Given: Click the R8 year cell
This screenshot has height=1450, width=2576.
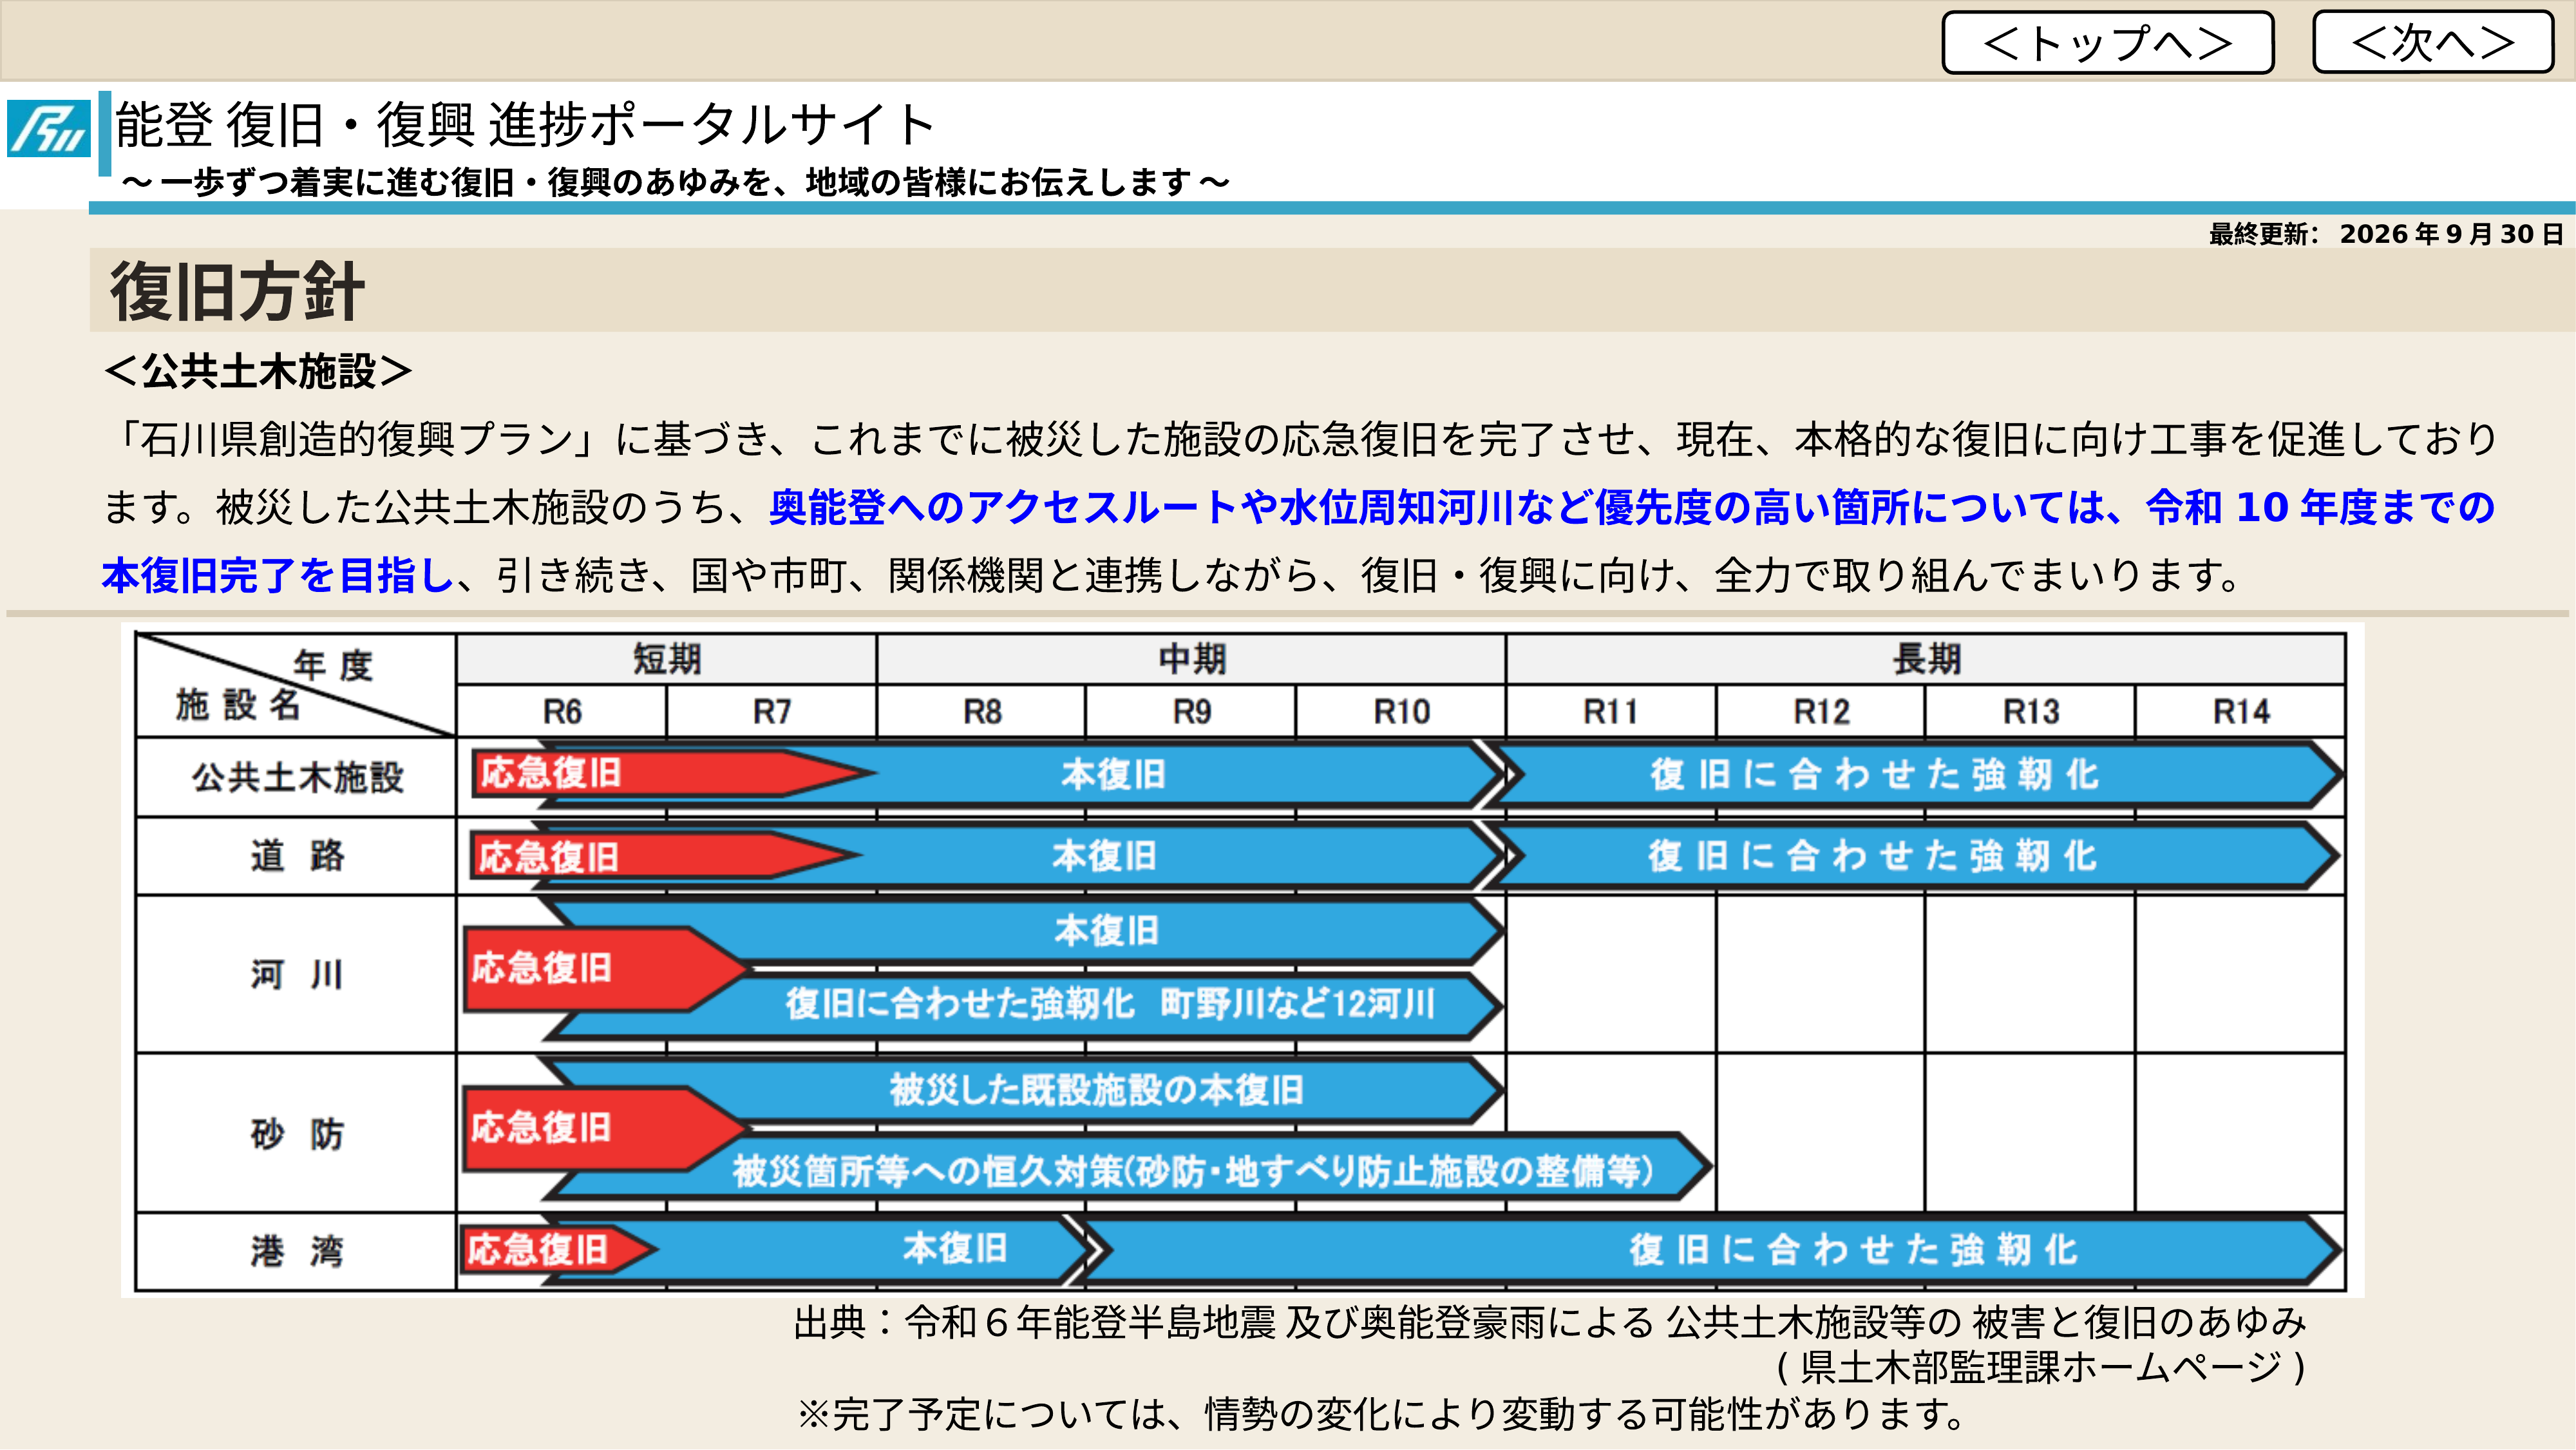Looking at the screenshot, I should tap(982, 712).
